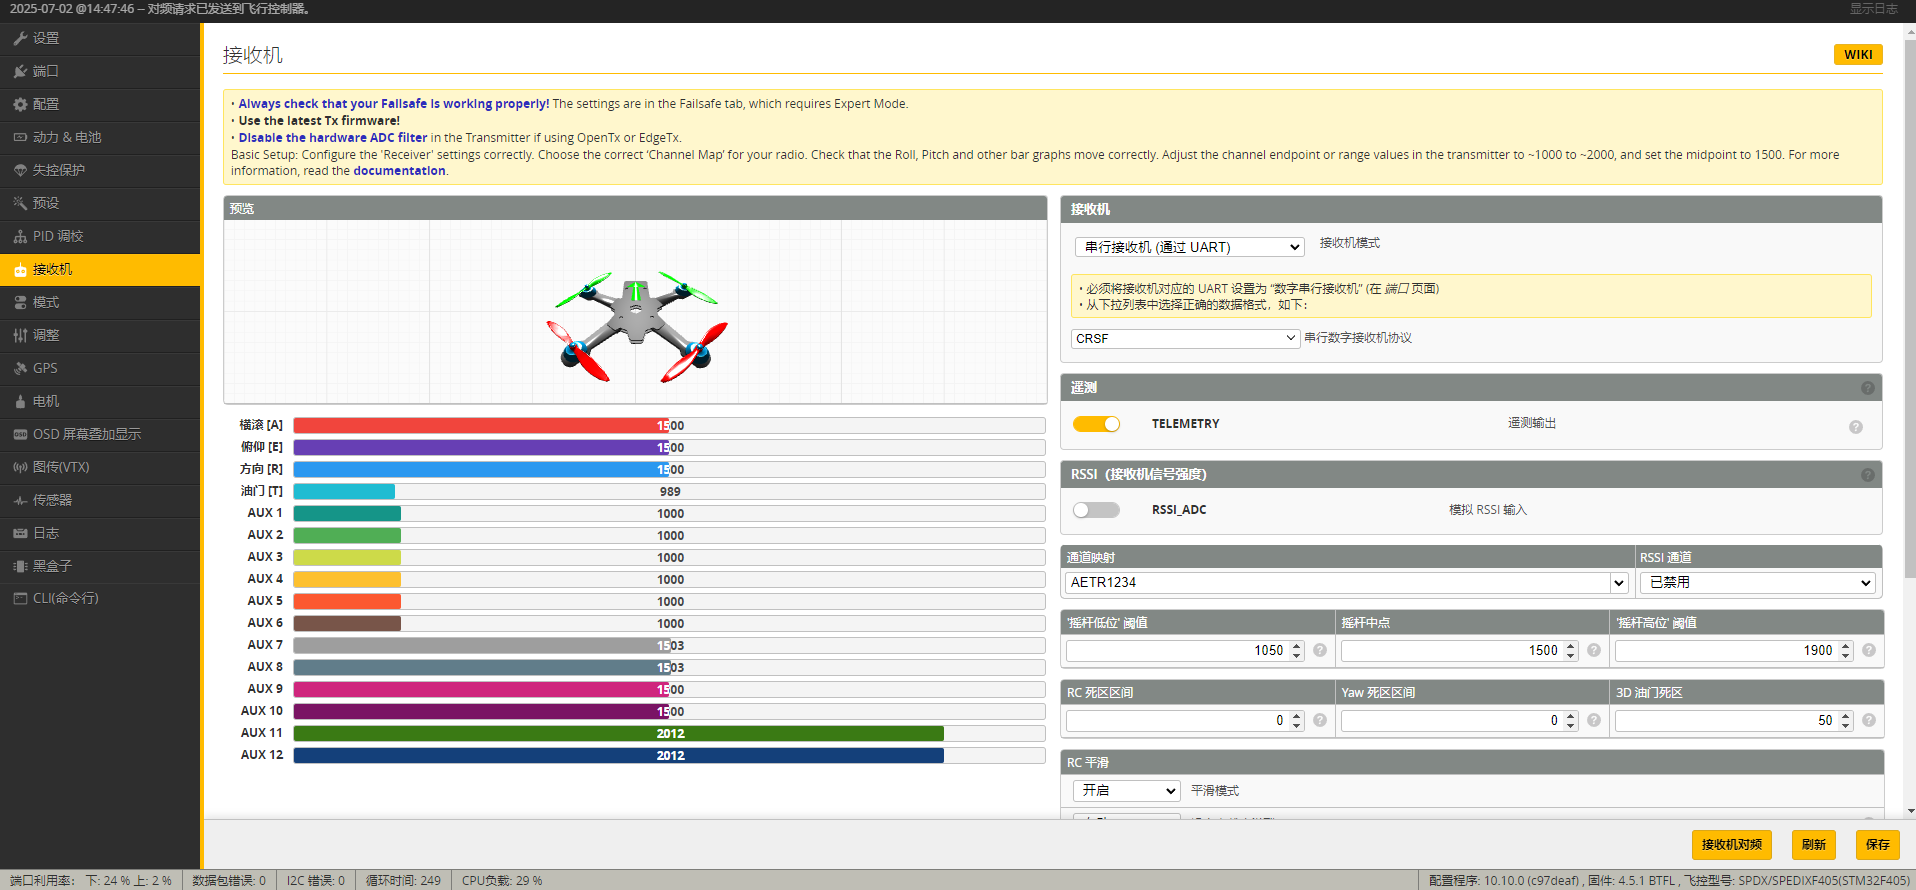Screen dimensions: 1916x890
Task: Click the wrench icon beside 设置
Action: (20, 38)
